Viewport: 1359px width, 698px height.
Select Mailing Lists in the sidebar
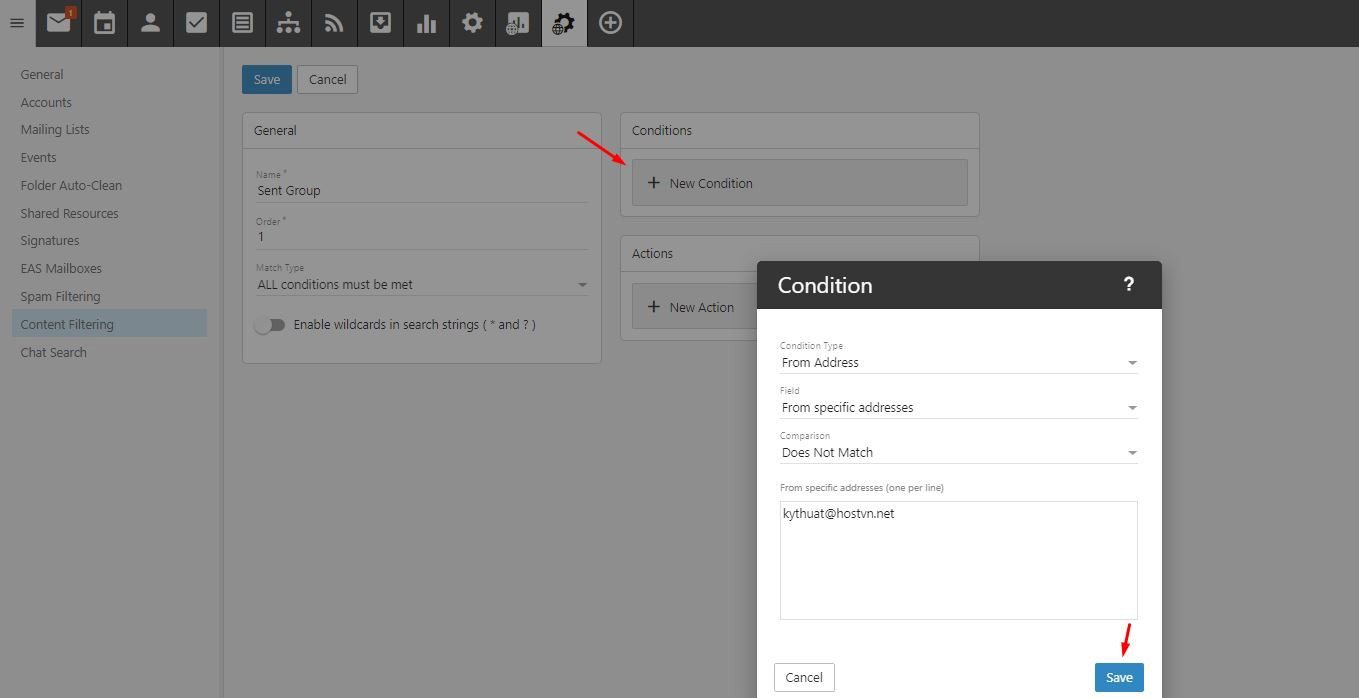tap(55, 130)
